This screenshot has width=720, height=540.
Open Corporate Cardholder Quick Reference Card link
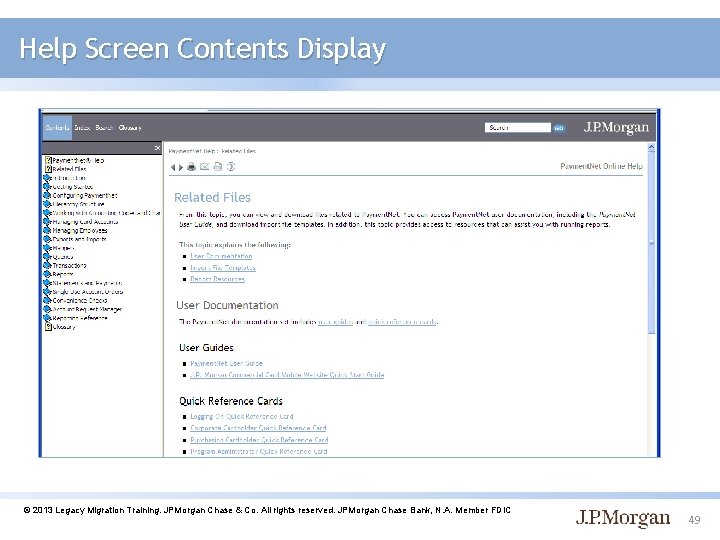click(258, 428)
